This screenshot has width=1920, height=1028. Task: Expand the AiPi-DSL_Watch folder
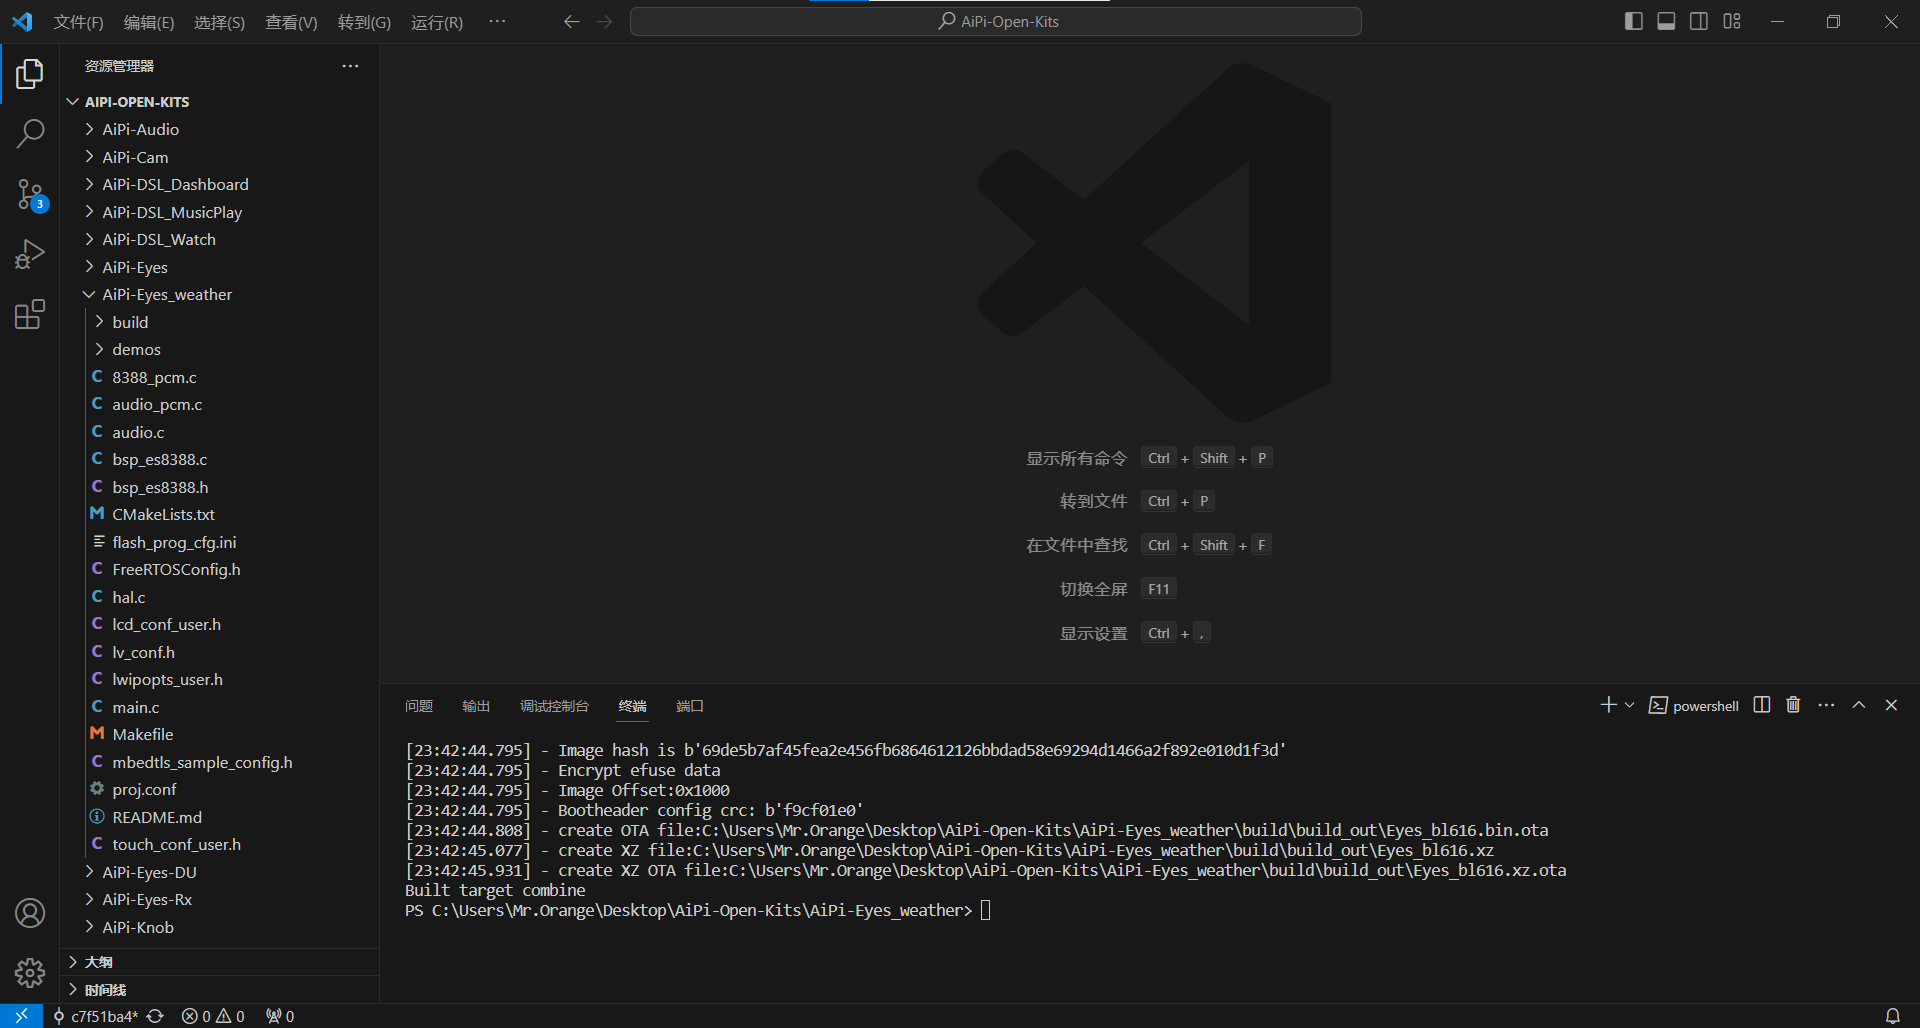[220, 239]
